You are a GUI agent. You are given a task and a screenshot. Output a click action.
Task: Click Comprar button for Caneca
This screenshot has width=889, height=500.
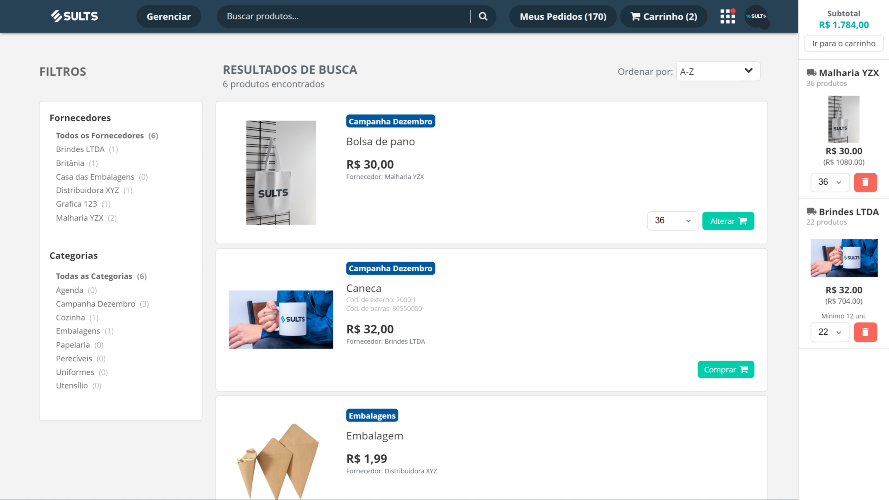pyautogui.click(x=726, y=370)
